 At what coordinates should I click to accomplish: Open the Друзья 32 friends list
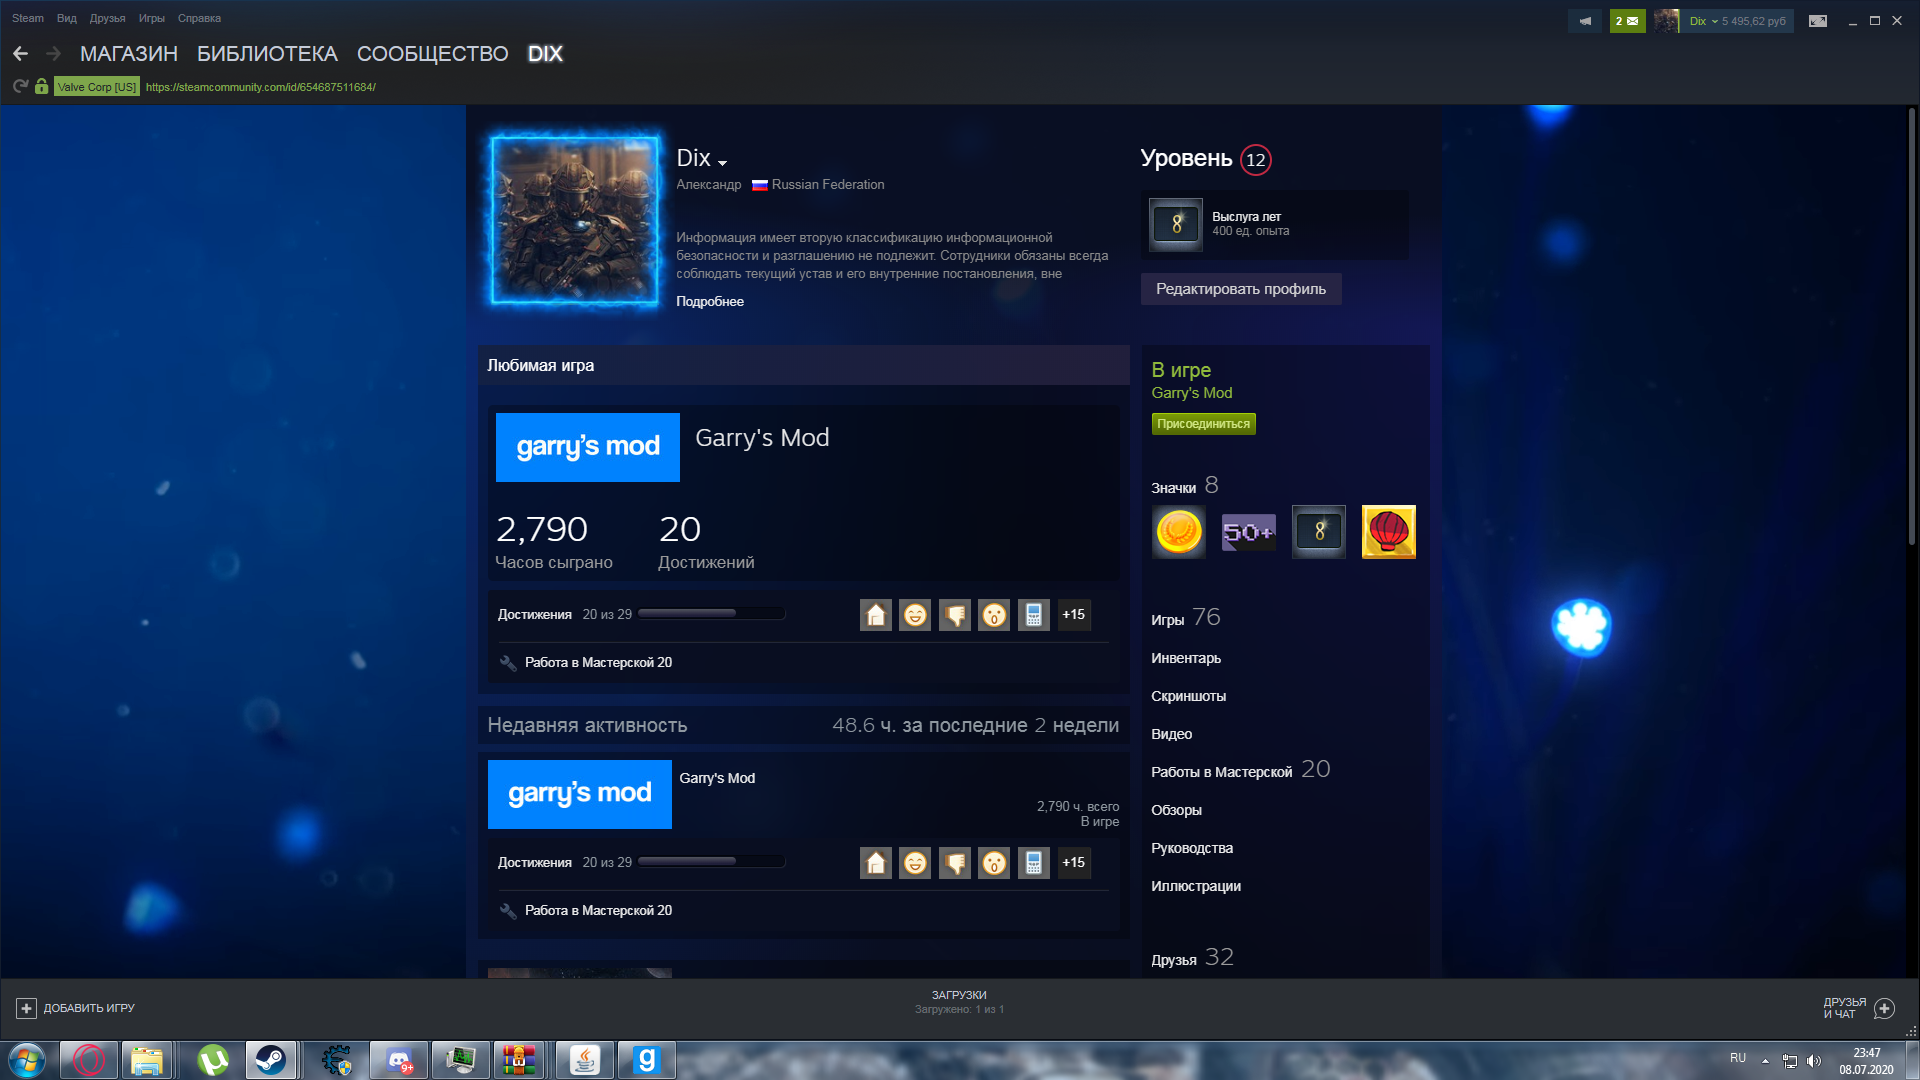pyautogui.click(x=1192, y=958)
